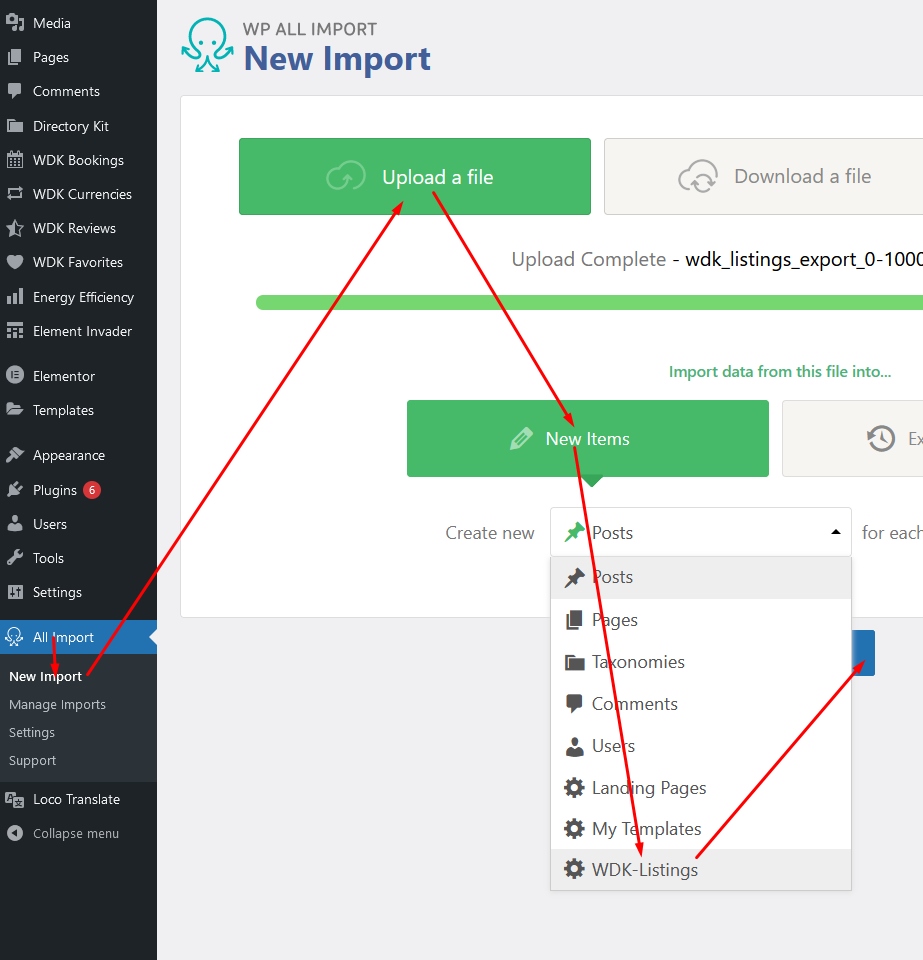The width and height of the screenshot is (923, 960).
Task: Click the Appearance paintbrush icon
Action: 15,455
